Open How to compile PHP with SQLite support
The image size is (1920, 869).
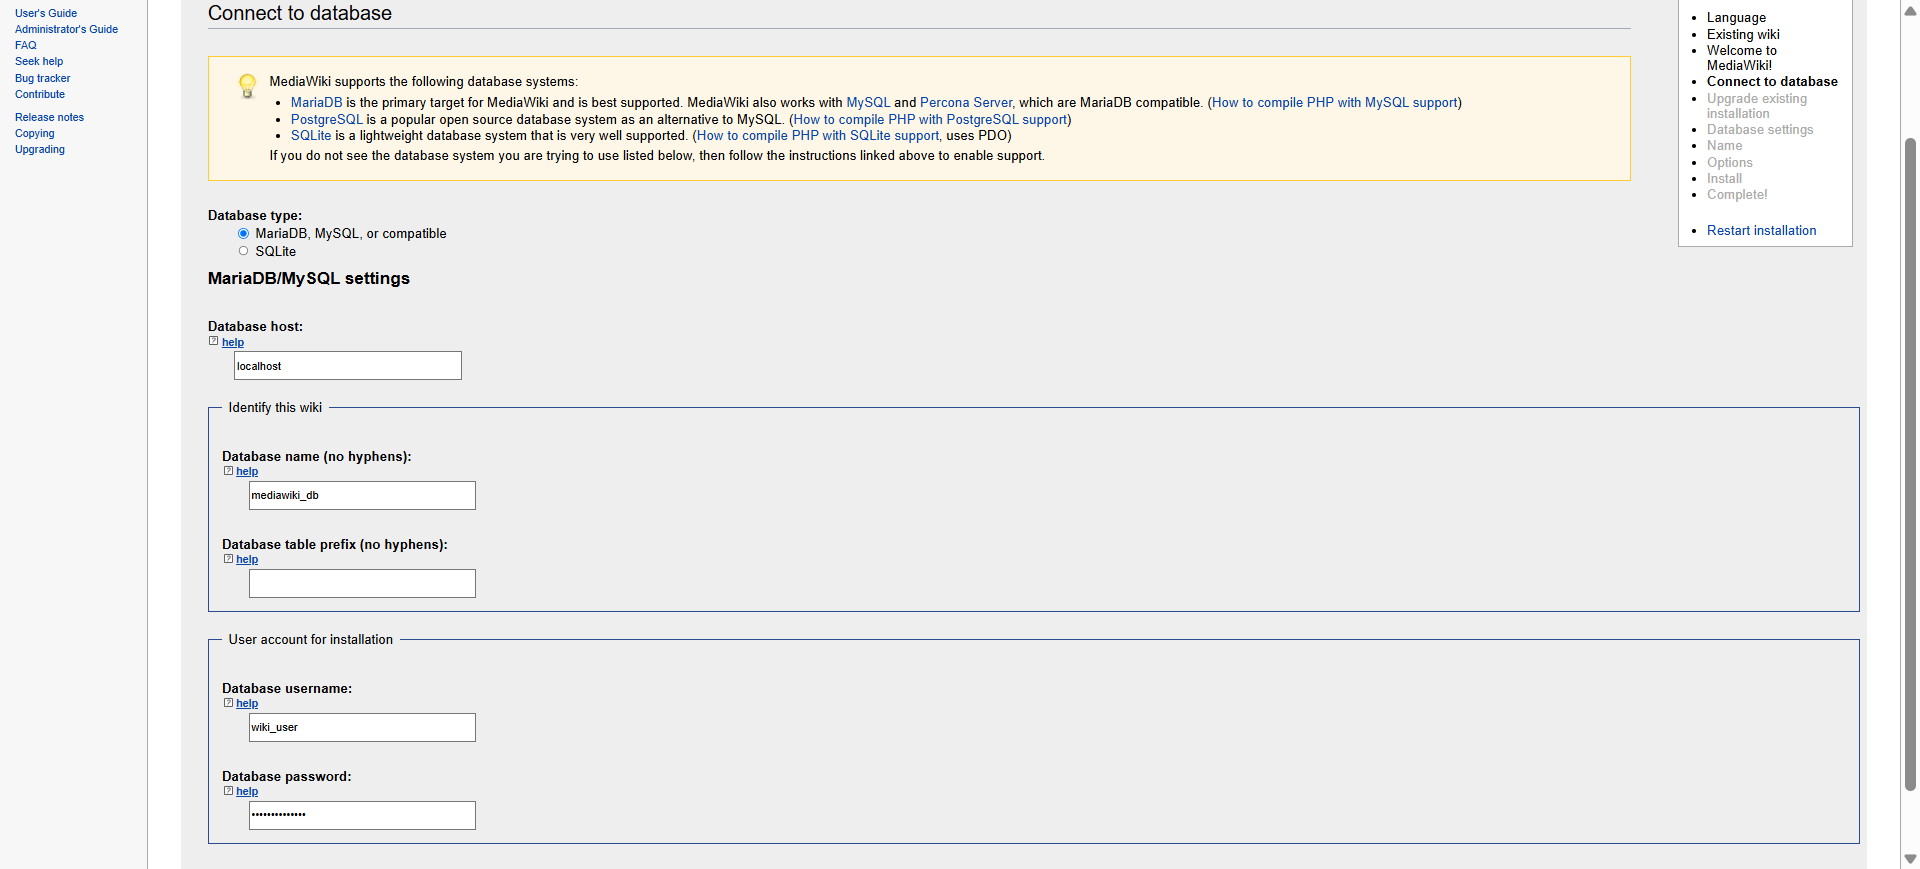click(818, 135)
